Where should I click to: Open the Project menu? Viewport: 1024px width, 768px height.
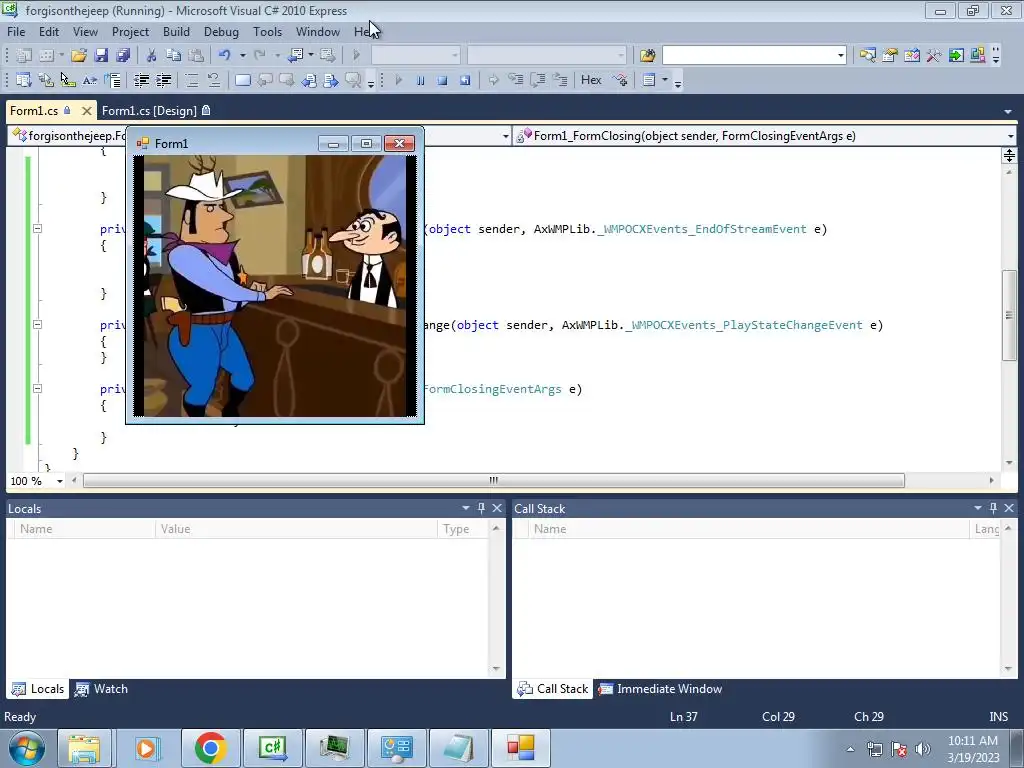click(x=130, y=31)
